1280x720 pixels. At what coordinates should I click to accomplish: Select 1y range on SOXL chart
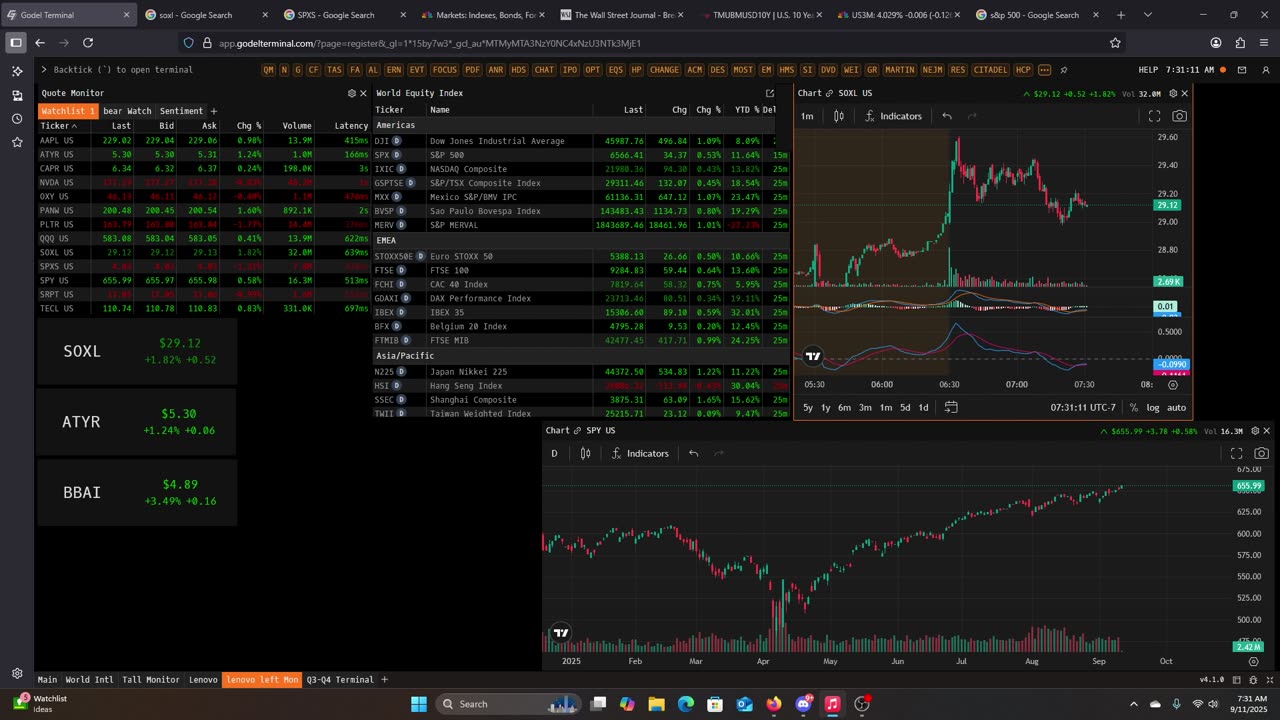coord(826,407)
